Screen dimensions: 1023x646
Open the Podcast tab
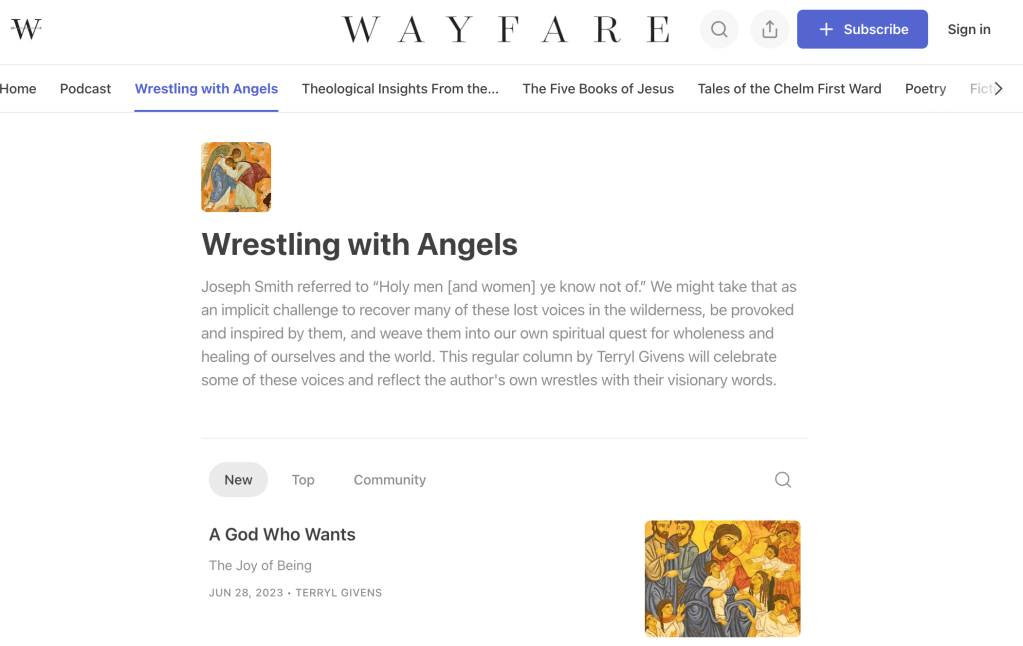(x=85, y=89)
